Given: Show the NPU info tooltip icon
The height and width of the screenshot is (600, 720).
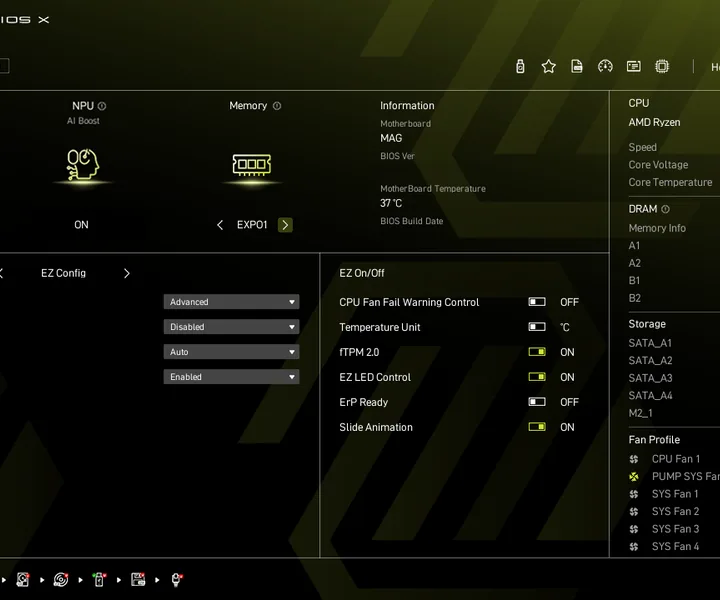Looking at the screenshot, I should click(x=102, y=106).
